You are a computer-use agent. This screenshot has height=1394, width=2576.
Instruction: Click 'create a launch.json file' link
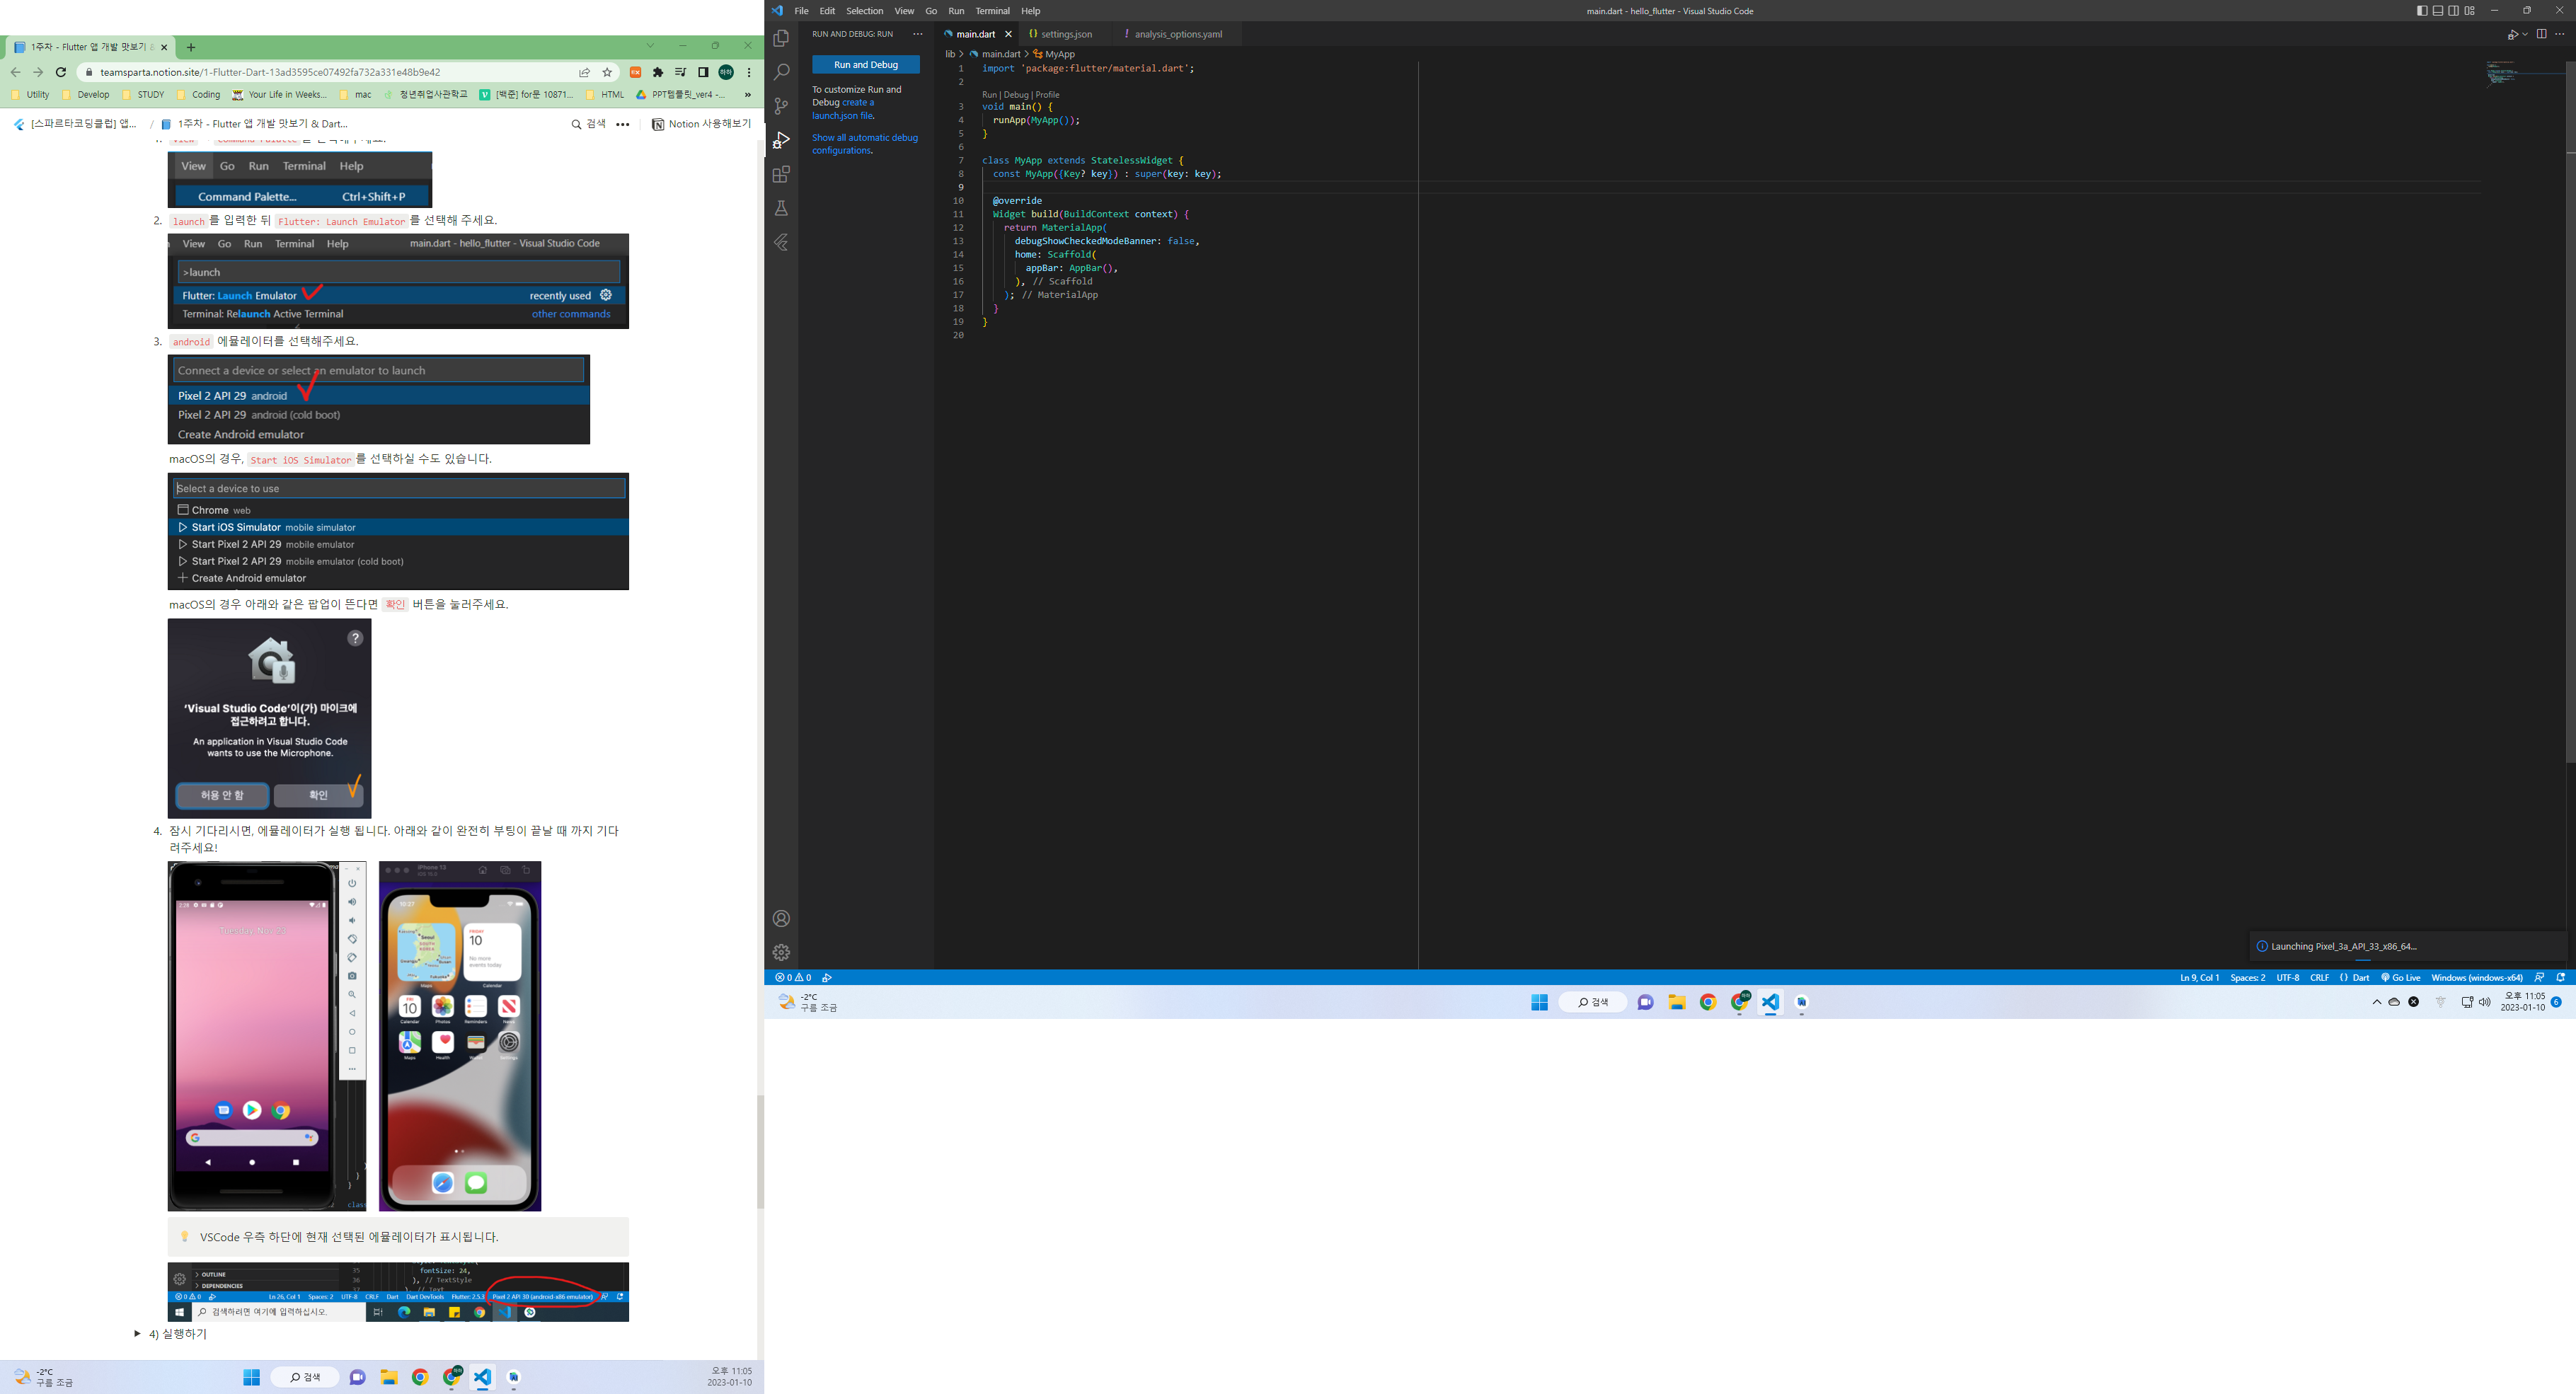click(x=843, y=109)
